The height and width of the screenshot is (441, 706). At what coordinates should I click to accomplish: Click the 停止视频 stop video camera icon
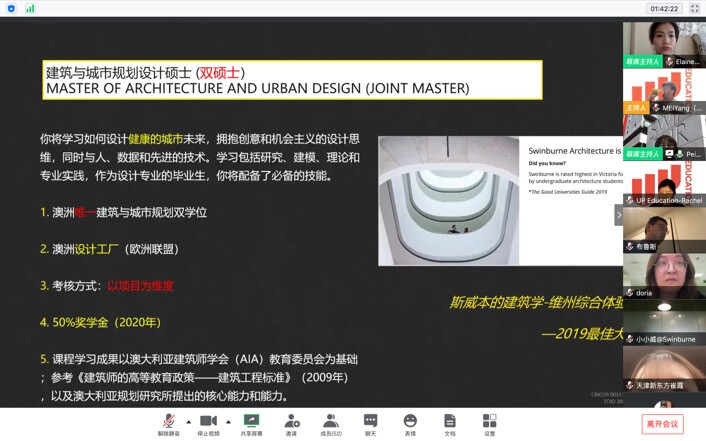[x=208, y=421]
